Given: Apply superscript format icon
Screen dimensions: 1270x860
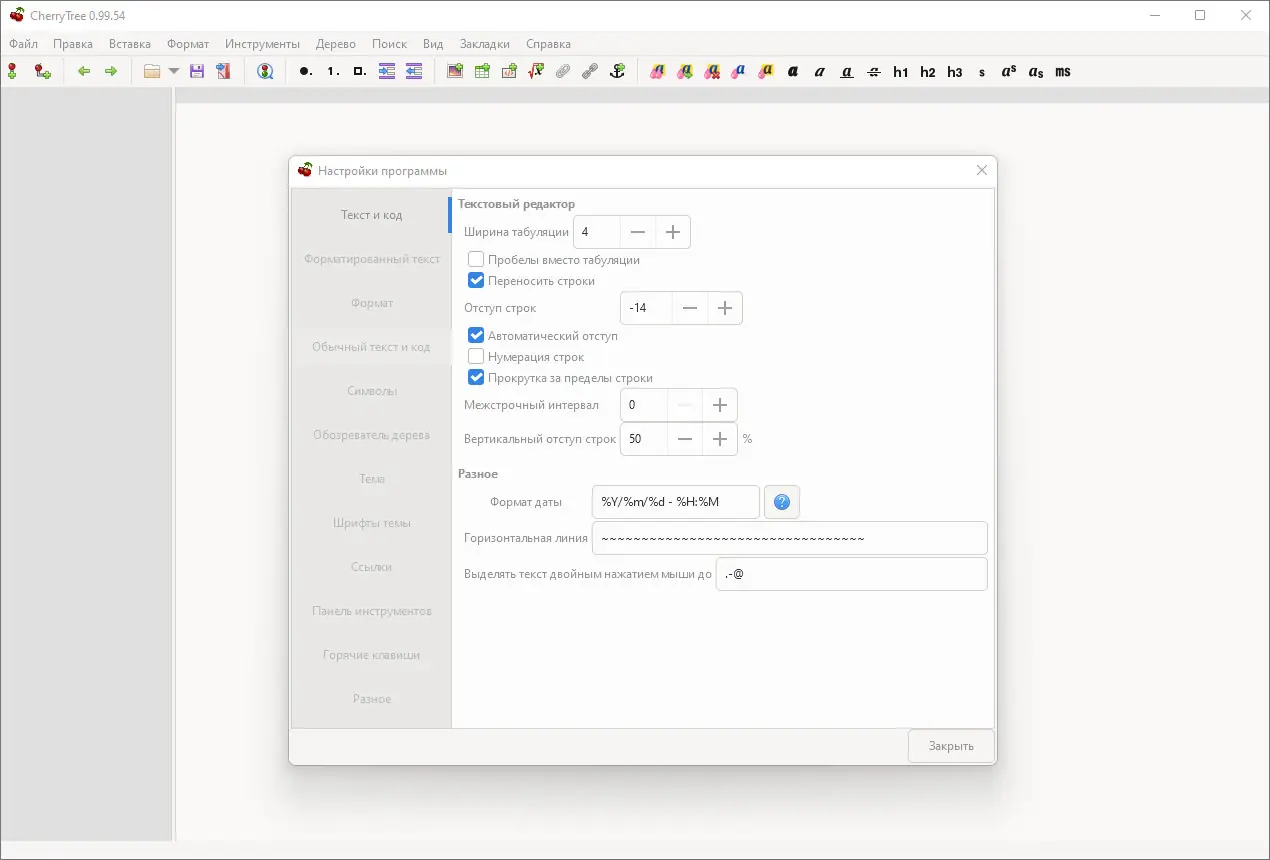Looking at the screenshot, I should [x=1009, y=71].
